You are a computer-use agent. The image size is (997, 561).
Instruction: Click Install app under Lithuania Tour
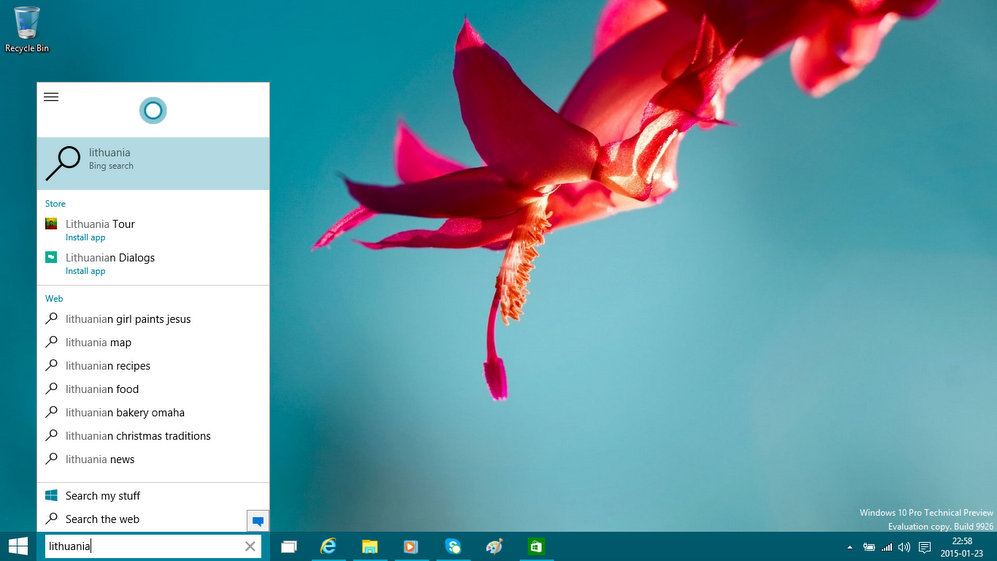coord(85,238)
